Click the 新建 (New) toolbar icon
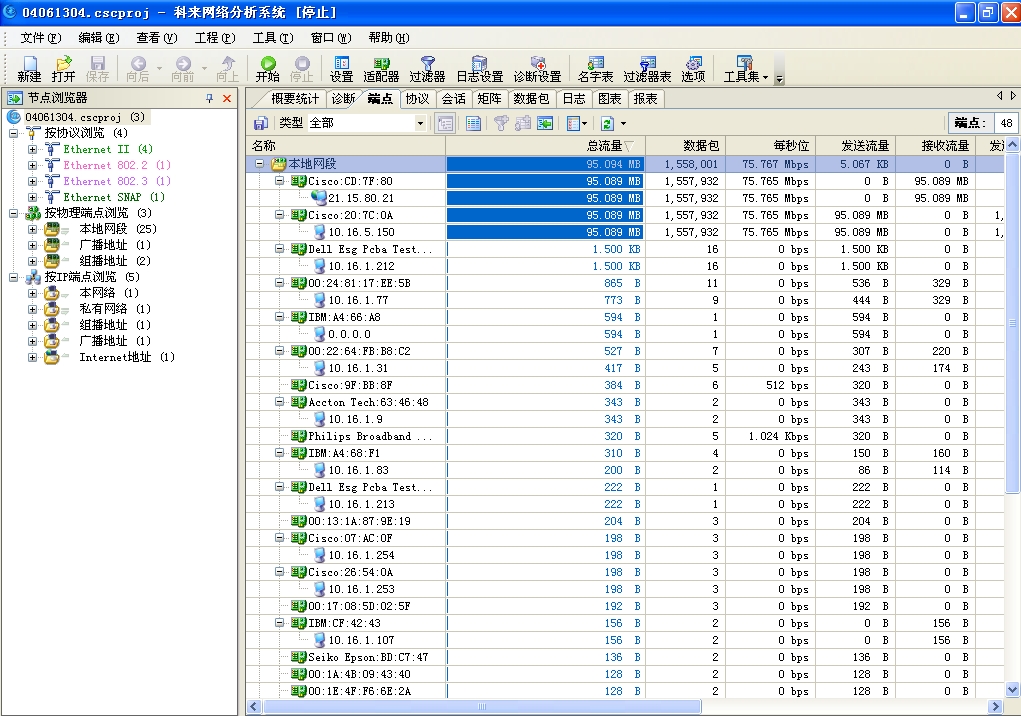This screenshot has height=716, width=1021. 29,68
